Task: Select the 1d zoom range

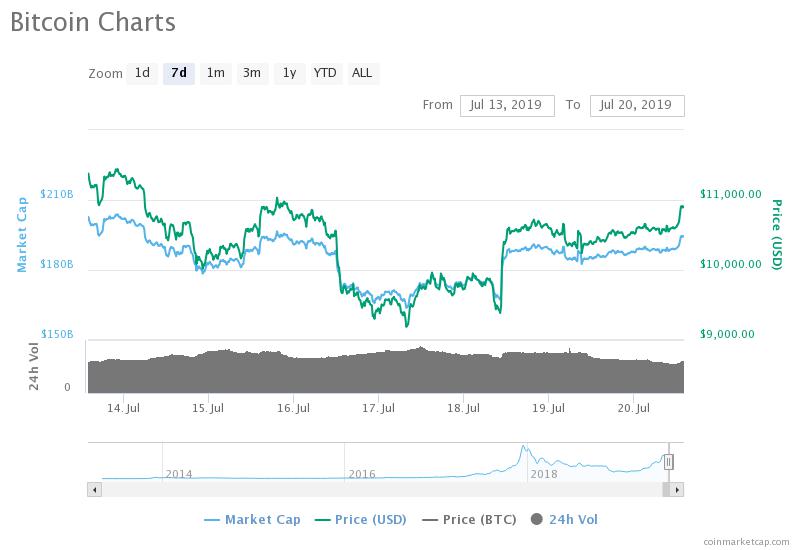Action: [x=143, y=73]
